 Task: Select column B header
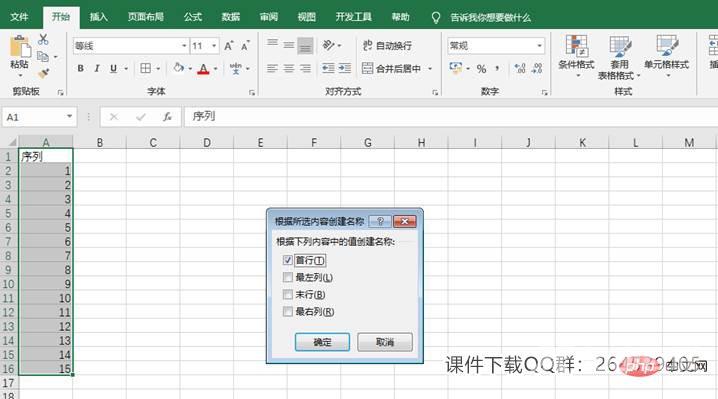coord(99,142)
